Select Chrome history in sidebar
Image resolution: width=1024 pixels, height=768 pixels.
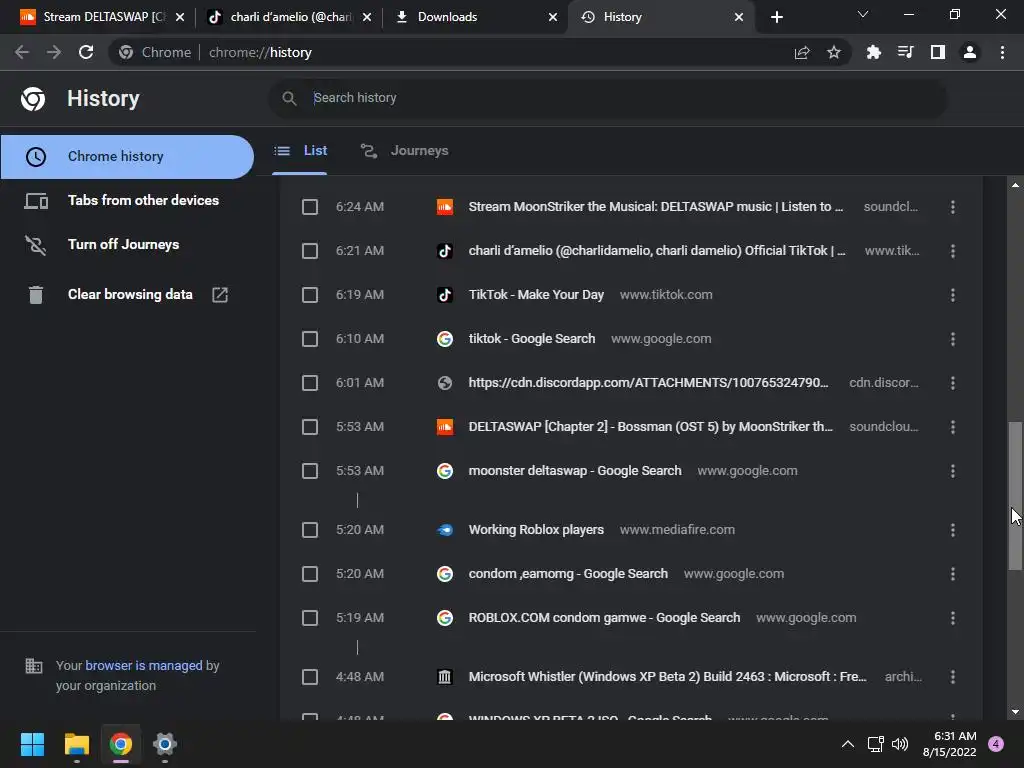[x=127, y=157]
